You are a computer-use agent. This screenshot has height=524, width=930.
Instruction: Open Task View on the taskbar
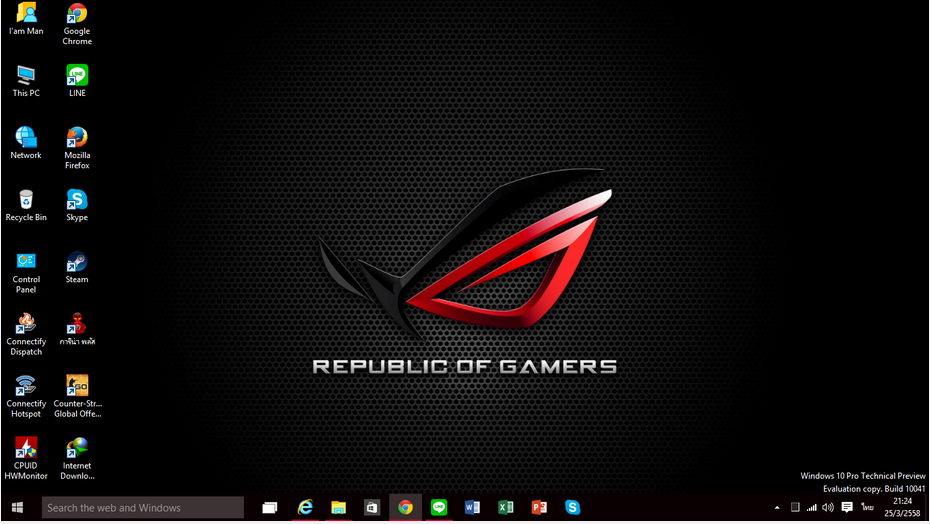270,507
